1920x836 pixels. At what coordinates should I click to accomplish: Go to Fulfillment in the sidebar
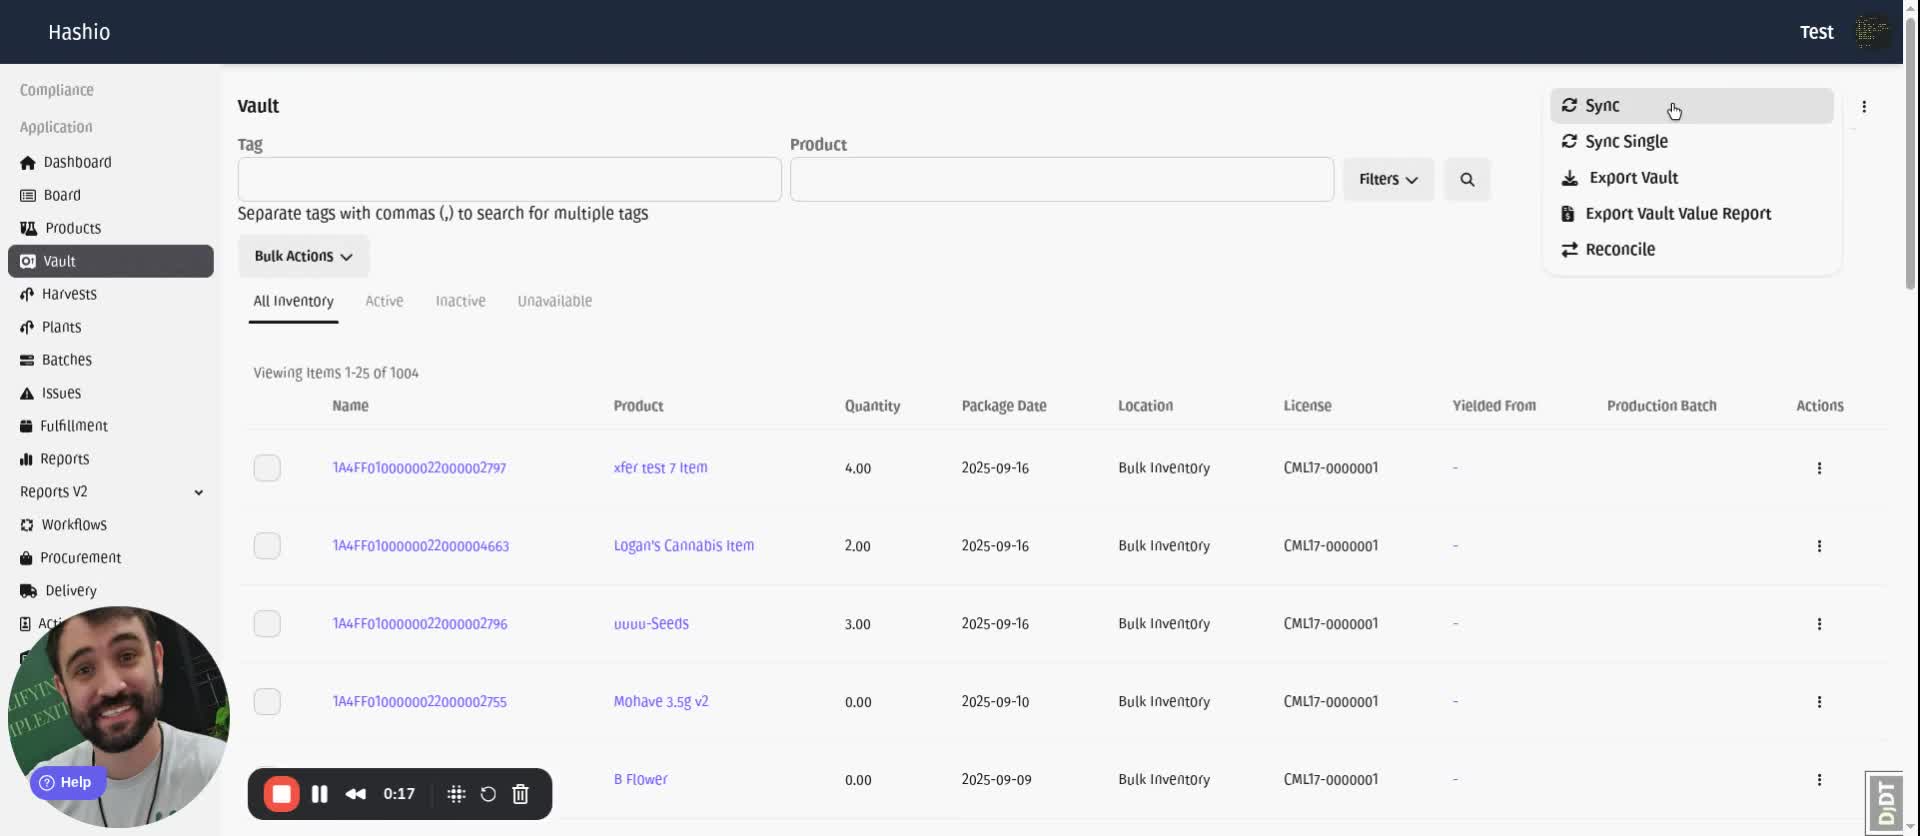(x=64, y=426)
